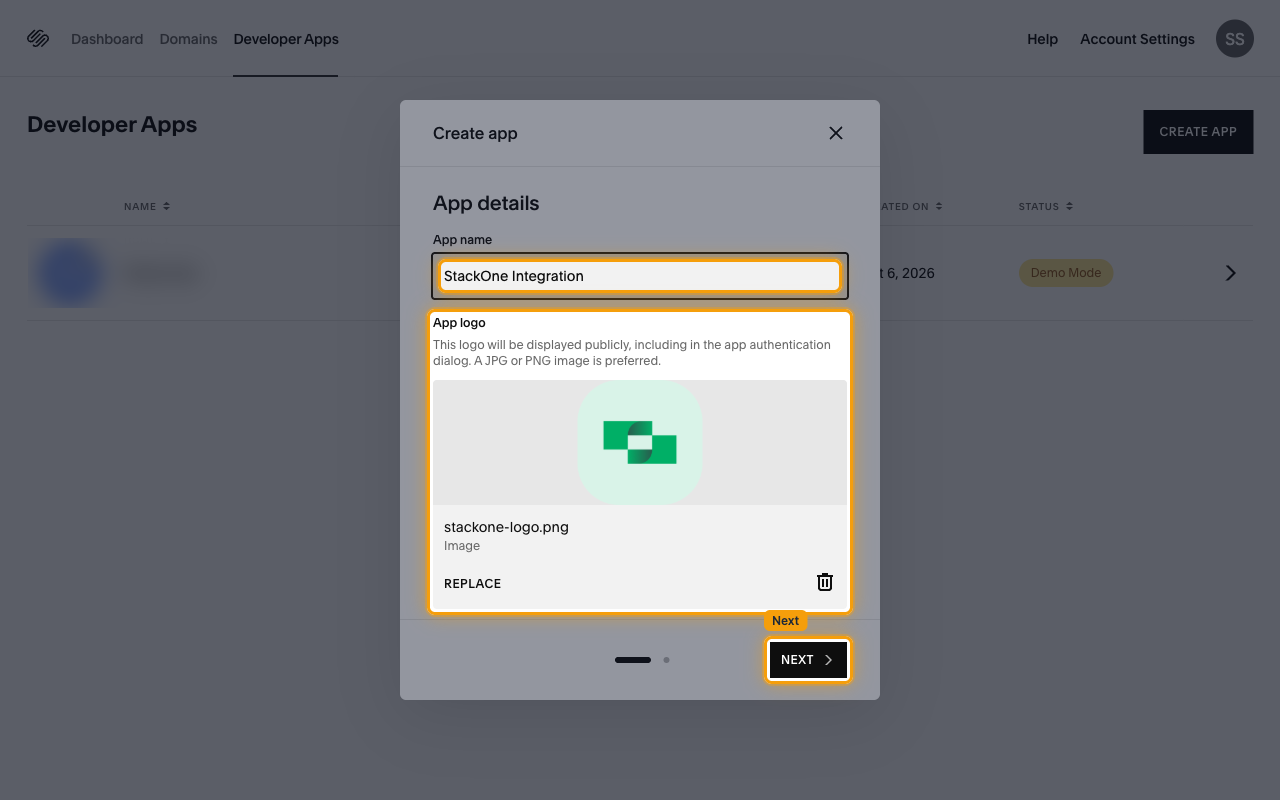The width and height of the screenshot is (1280, 800).
Task: Click the StackOne logo preview thumbnail
Action: [640, 442]
